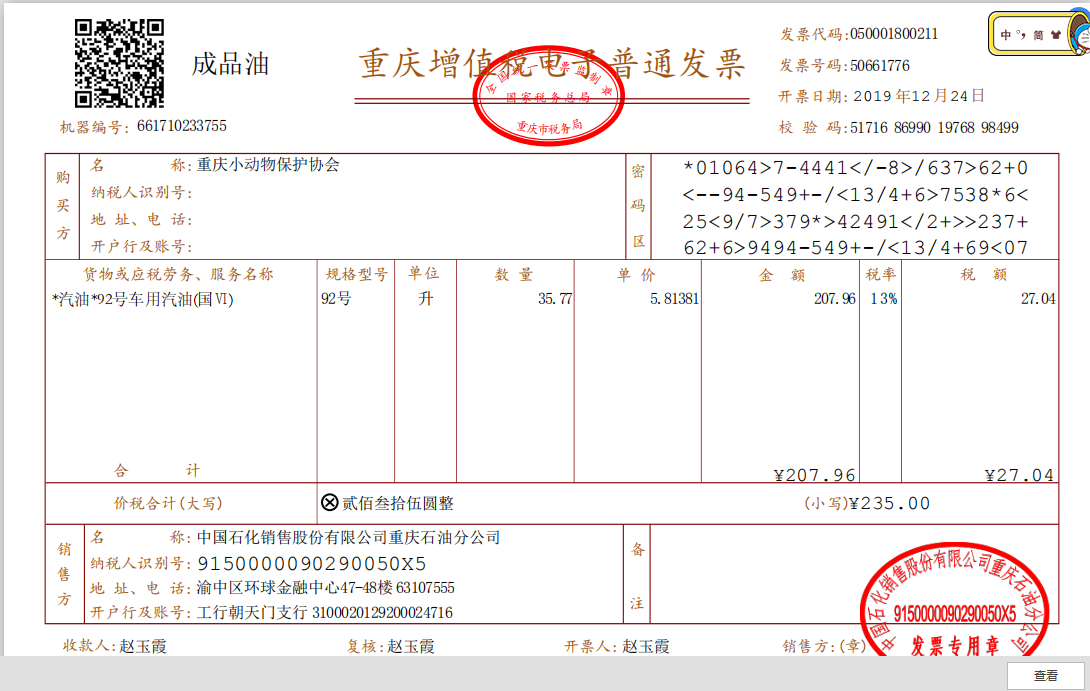
Task: Click the seller's red 发票专用章 stamp
Action: pos(954,601)
